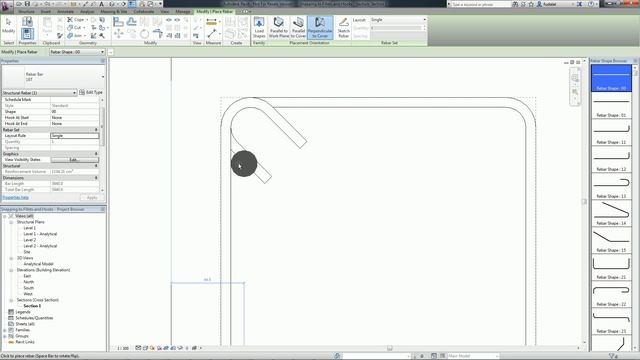
Task: Select Rebar Shape : 12 thumbnail
Action: 611,159
